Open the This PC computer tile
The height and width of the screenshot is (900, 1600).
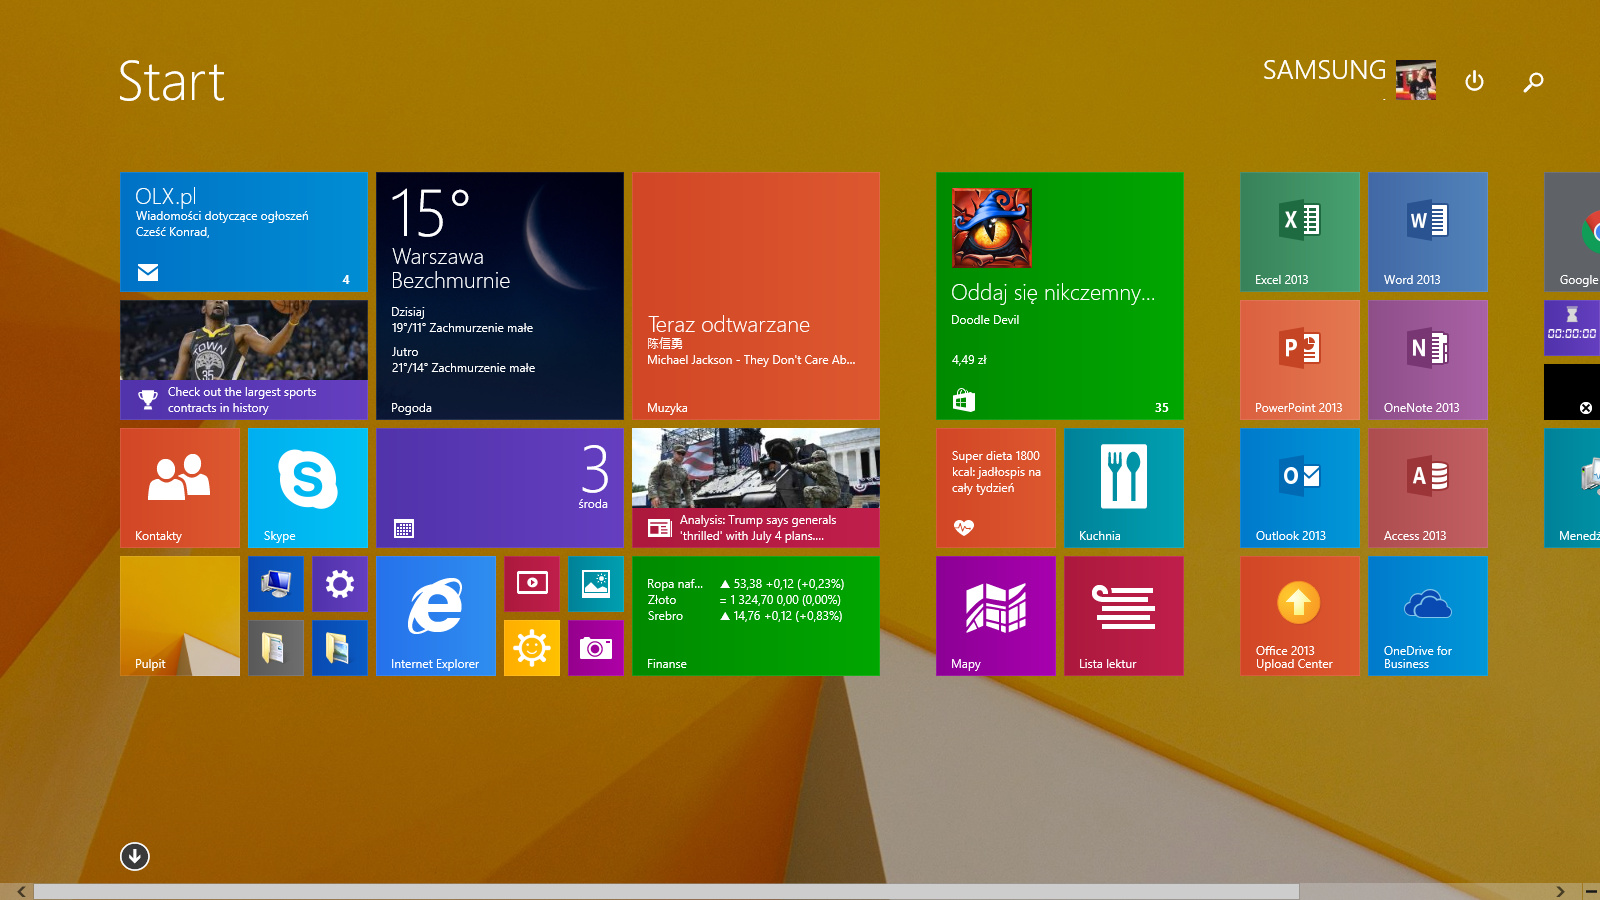pos(276,584)
